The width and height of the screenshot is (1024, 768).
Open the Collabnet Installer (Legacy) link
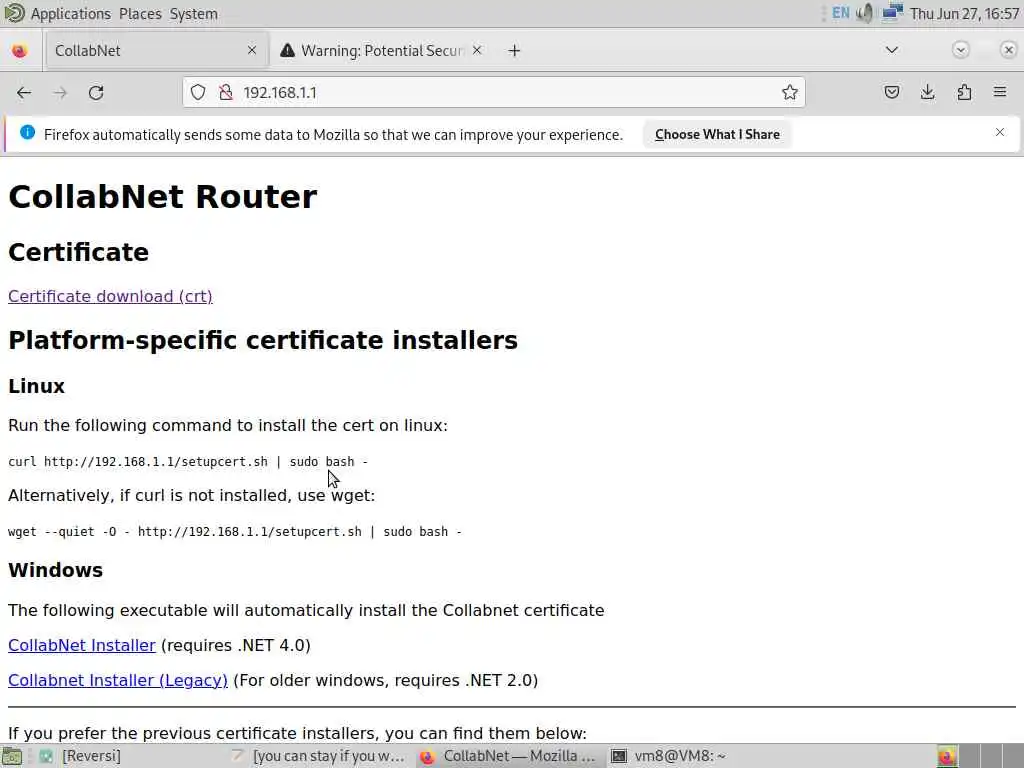(x=118, y=680)
